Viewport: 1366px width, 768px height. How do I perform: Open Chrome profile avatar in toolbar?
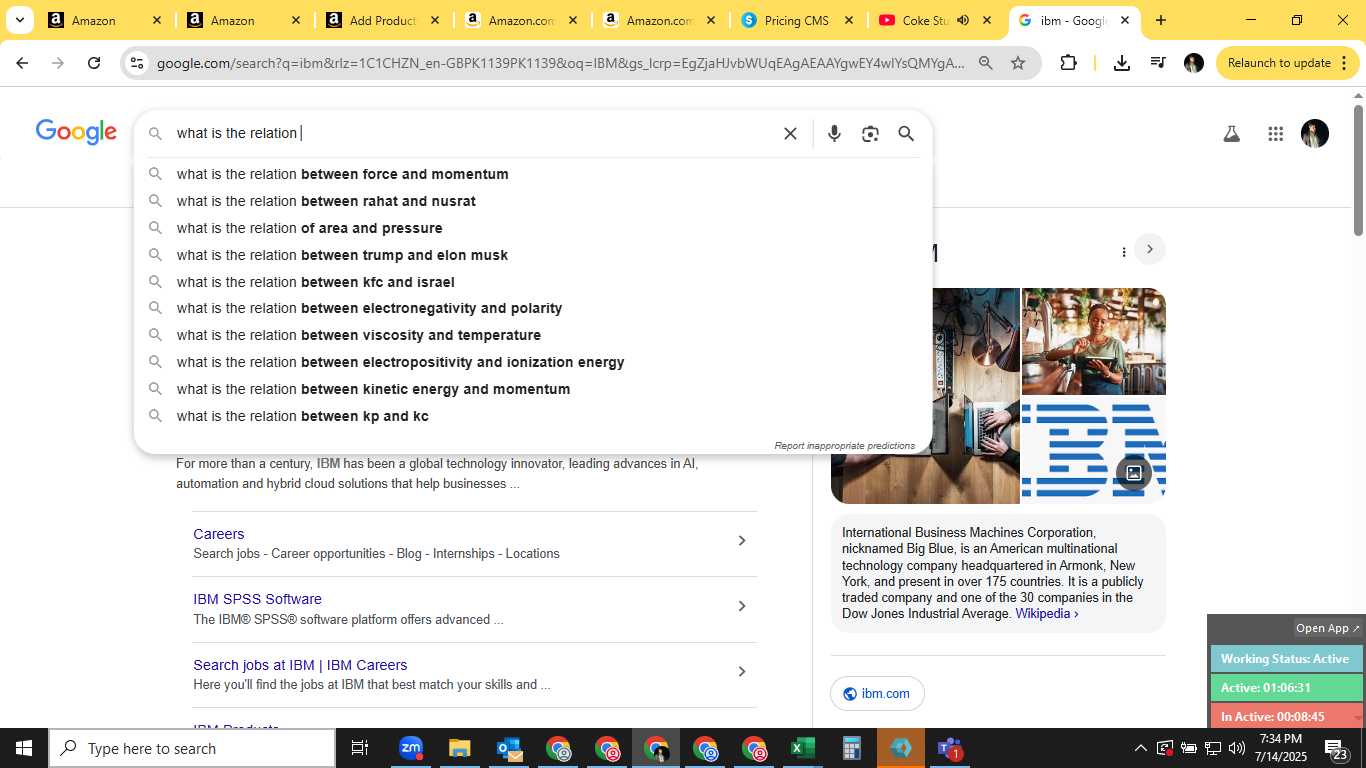click(x=1194, y=63)
